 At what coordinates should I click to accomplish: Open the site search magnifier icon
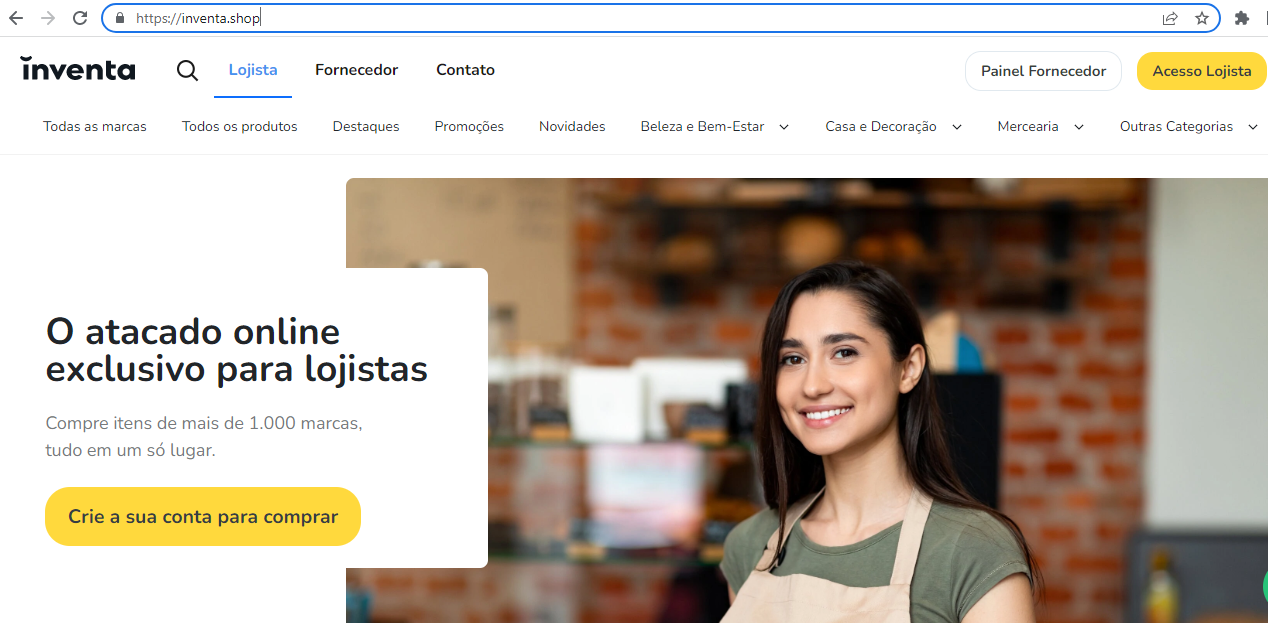coord(187,70)
